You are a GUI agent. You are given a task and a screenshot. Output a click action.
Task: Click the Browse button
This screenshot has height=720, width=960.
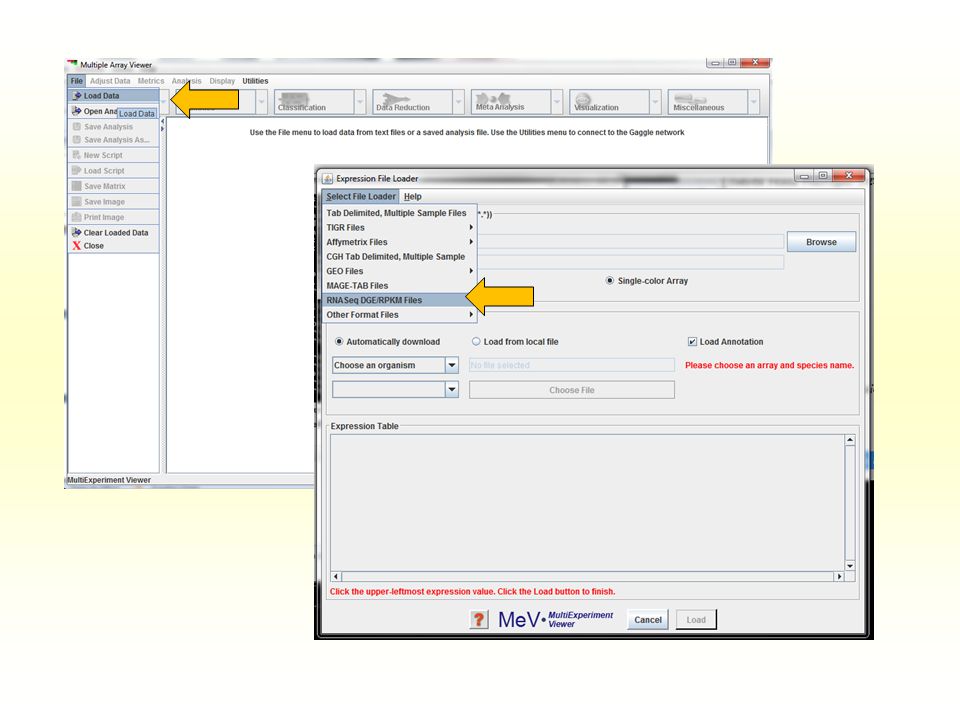(821, 242)
